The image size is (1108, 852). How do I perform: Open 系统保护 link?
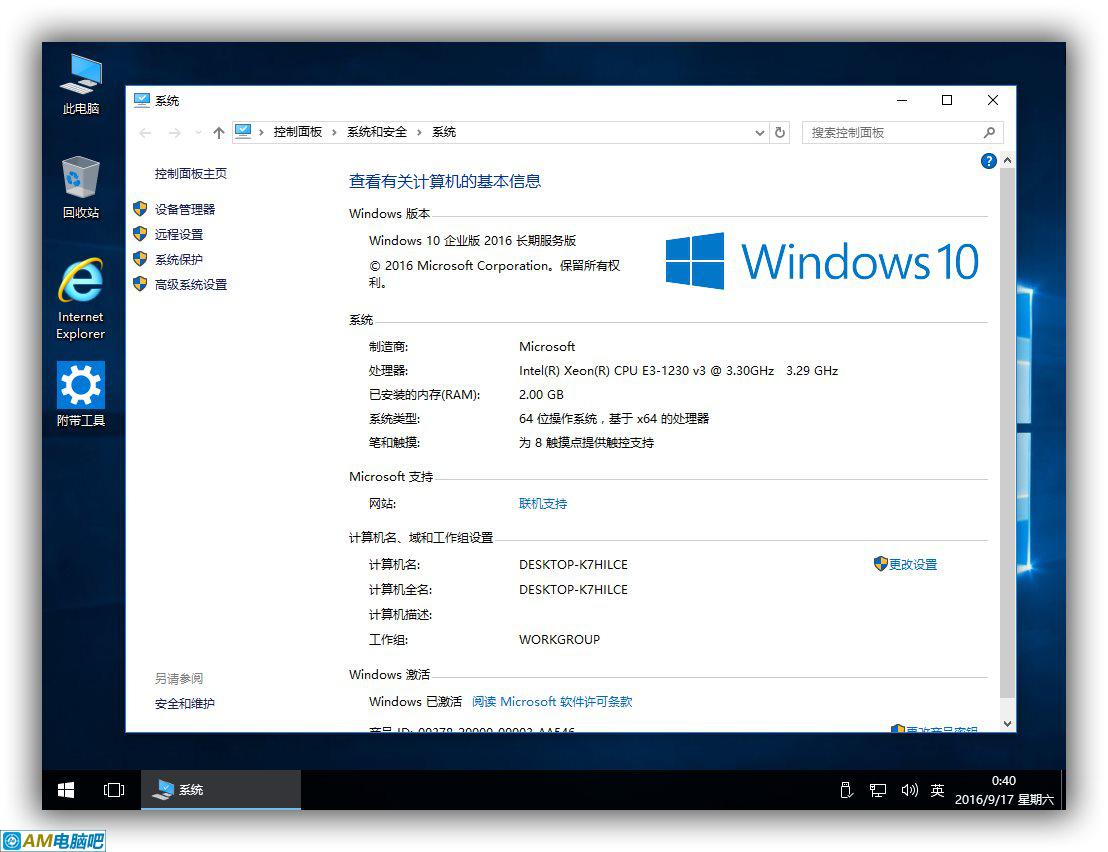pyautogui.click(x=179, y=260)
